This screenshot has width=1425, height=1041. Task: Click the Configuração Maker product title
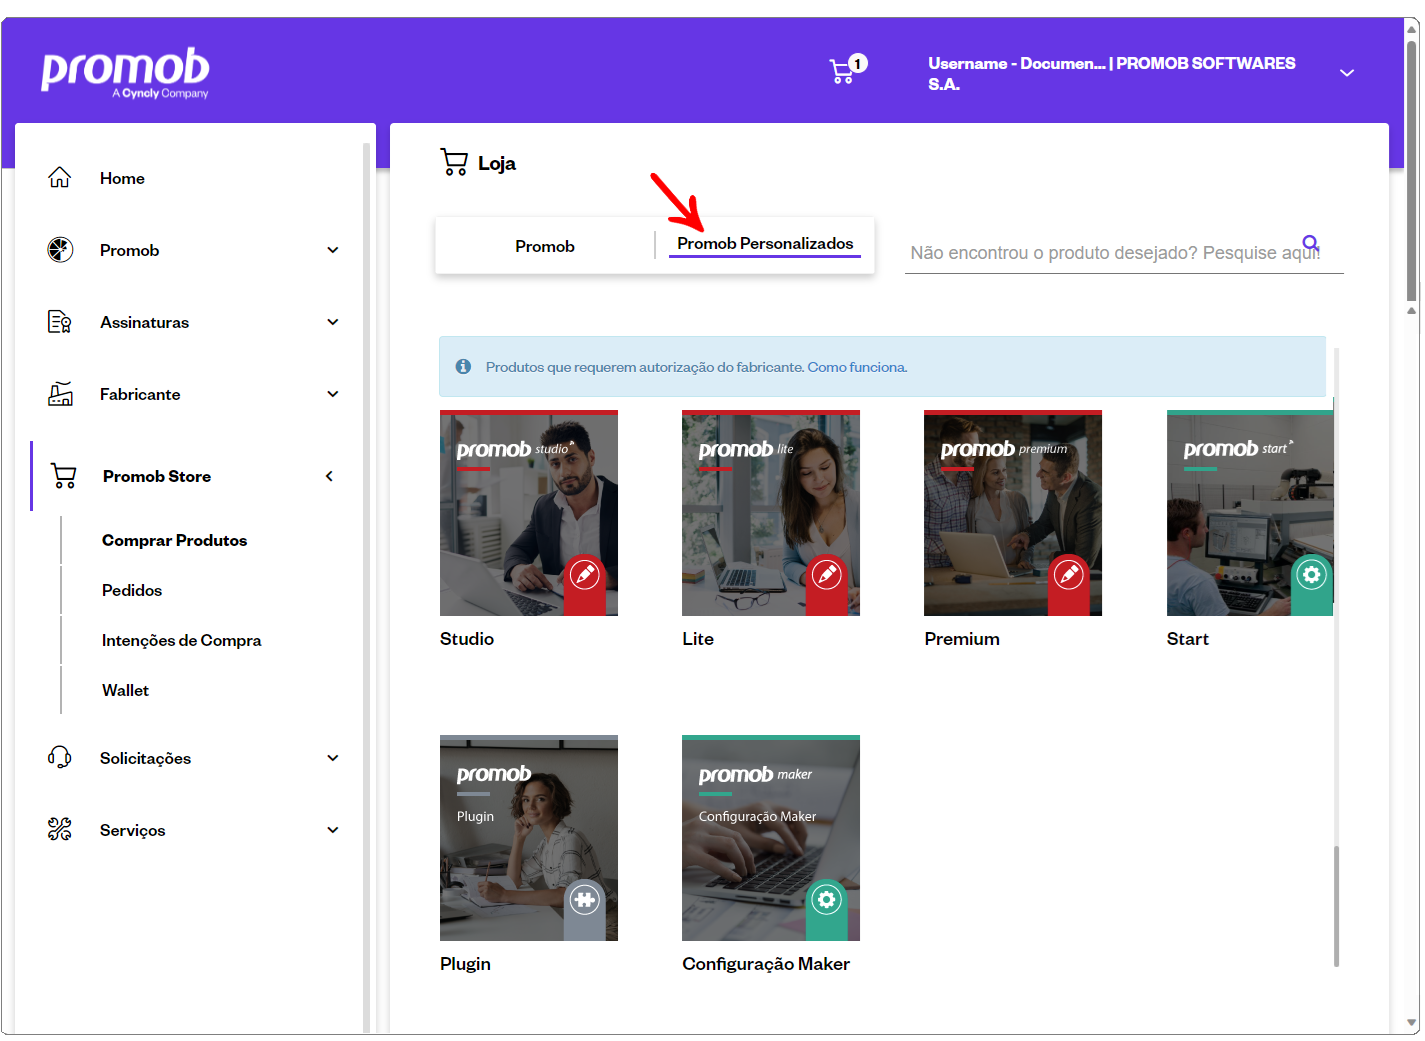pos(766,964)
